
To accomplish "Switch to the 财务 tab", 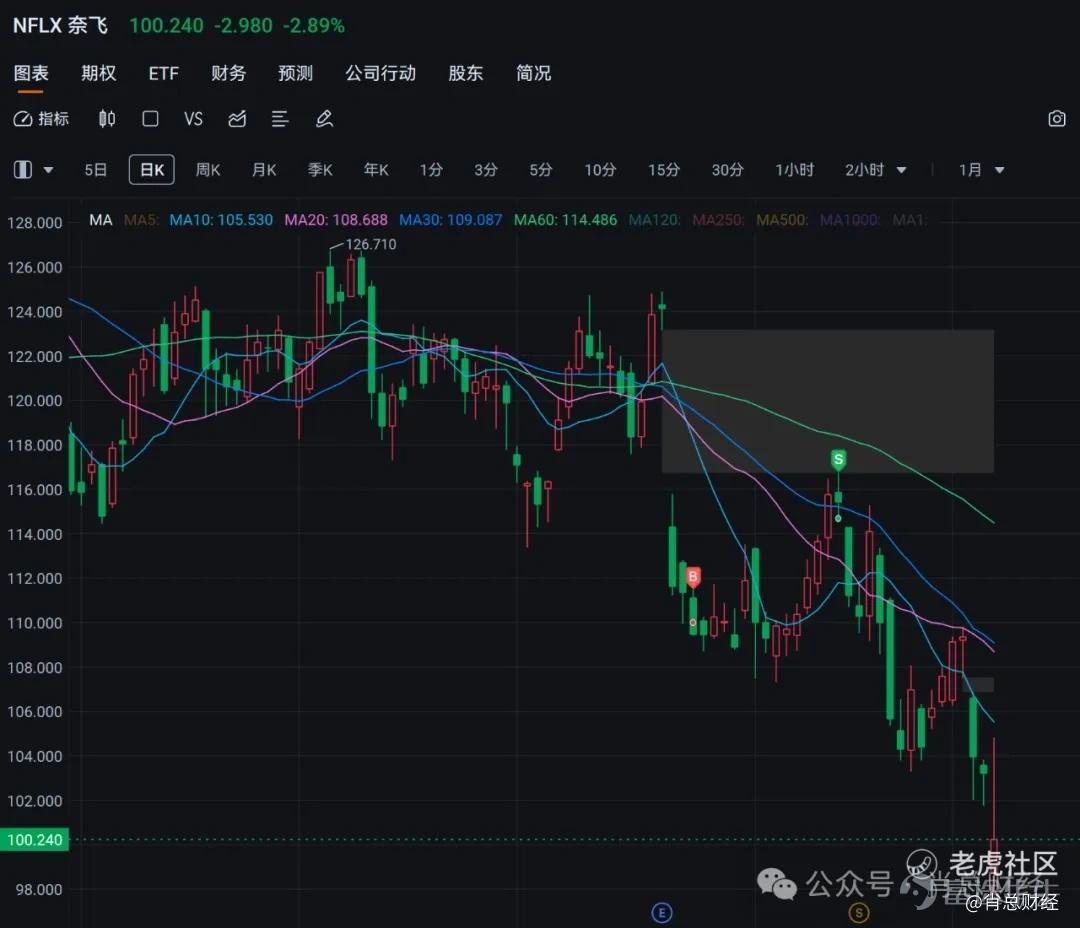I will point(228,73).
